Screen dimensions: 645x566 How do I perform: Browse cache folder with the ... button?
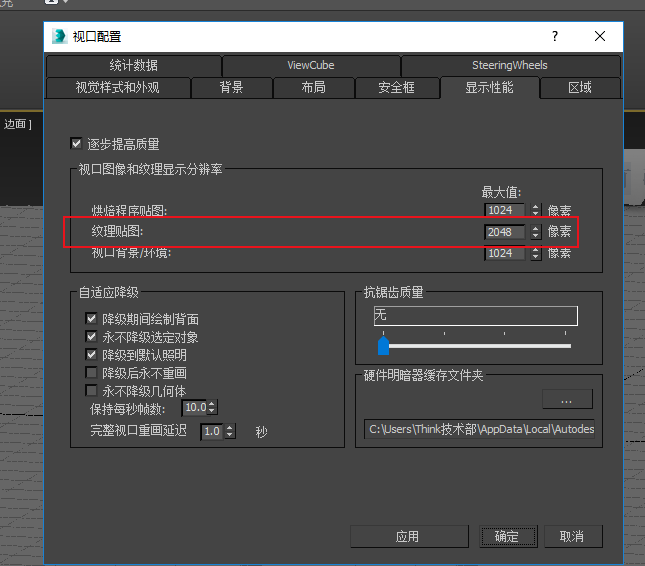[567, 399]
